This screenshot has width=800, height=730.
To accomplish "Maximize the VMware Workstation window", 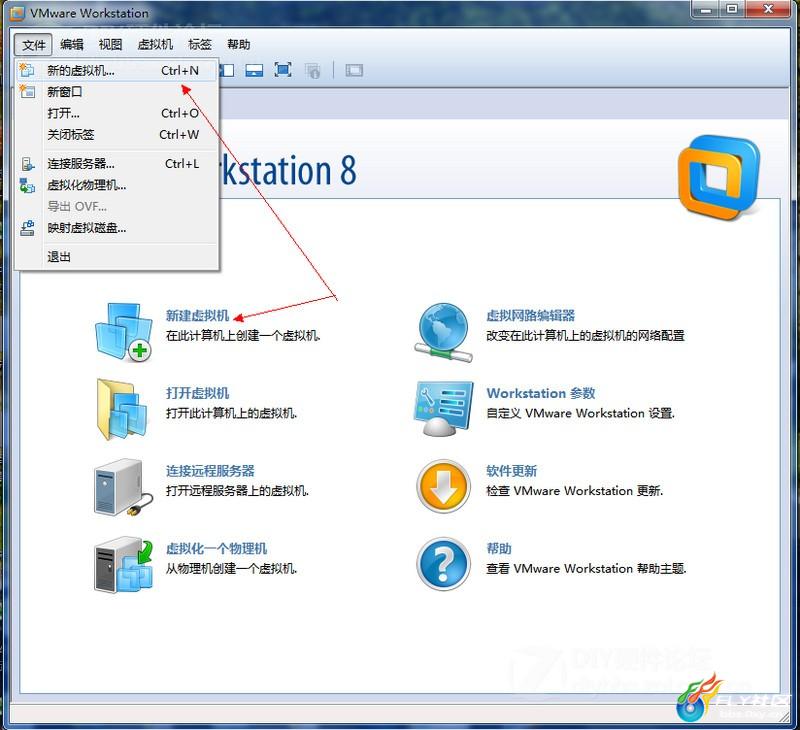I will [x=732, y=9].
